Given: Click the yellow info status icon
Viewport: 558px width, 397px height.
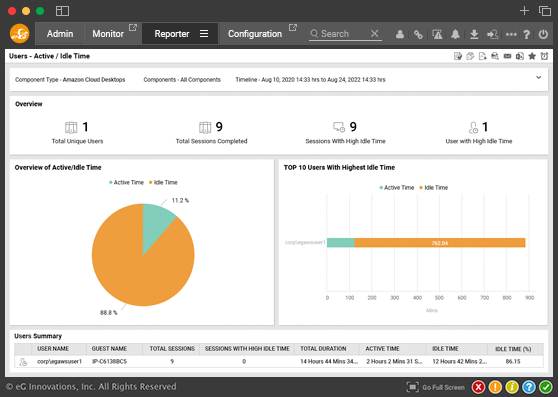Looking at the screenshot, I should click(512, 387).
